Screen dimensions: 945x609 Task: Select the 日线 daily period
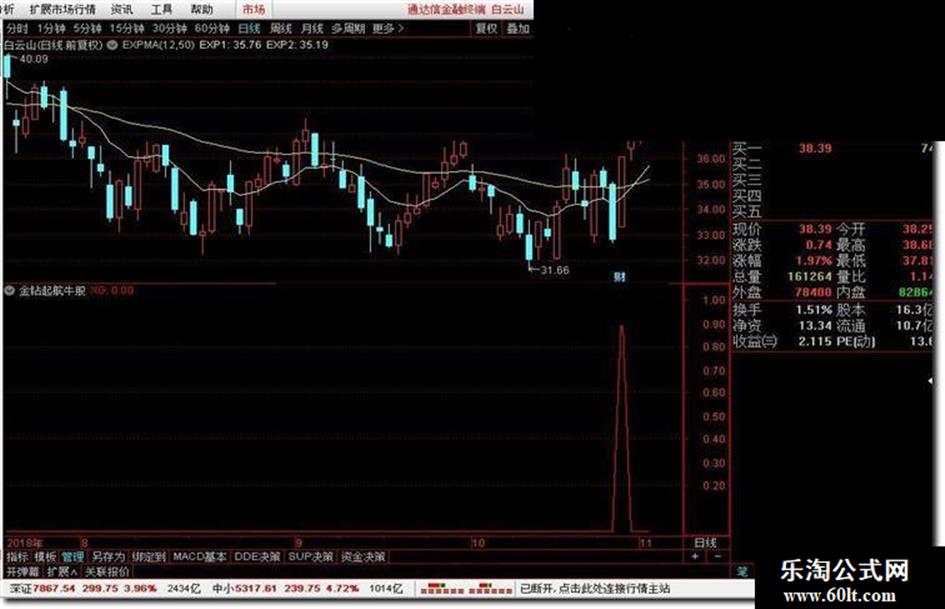point(249,28)
